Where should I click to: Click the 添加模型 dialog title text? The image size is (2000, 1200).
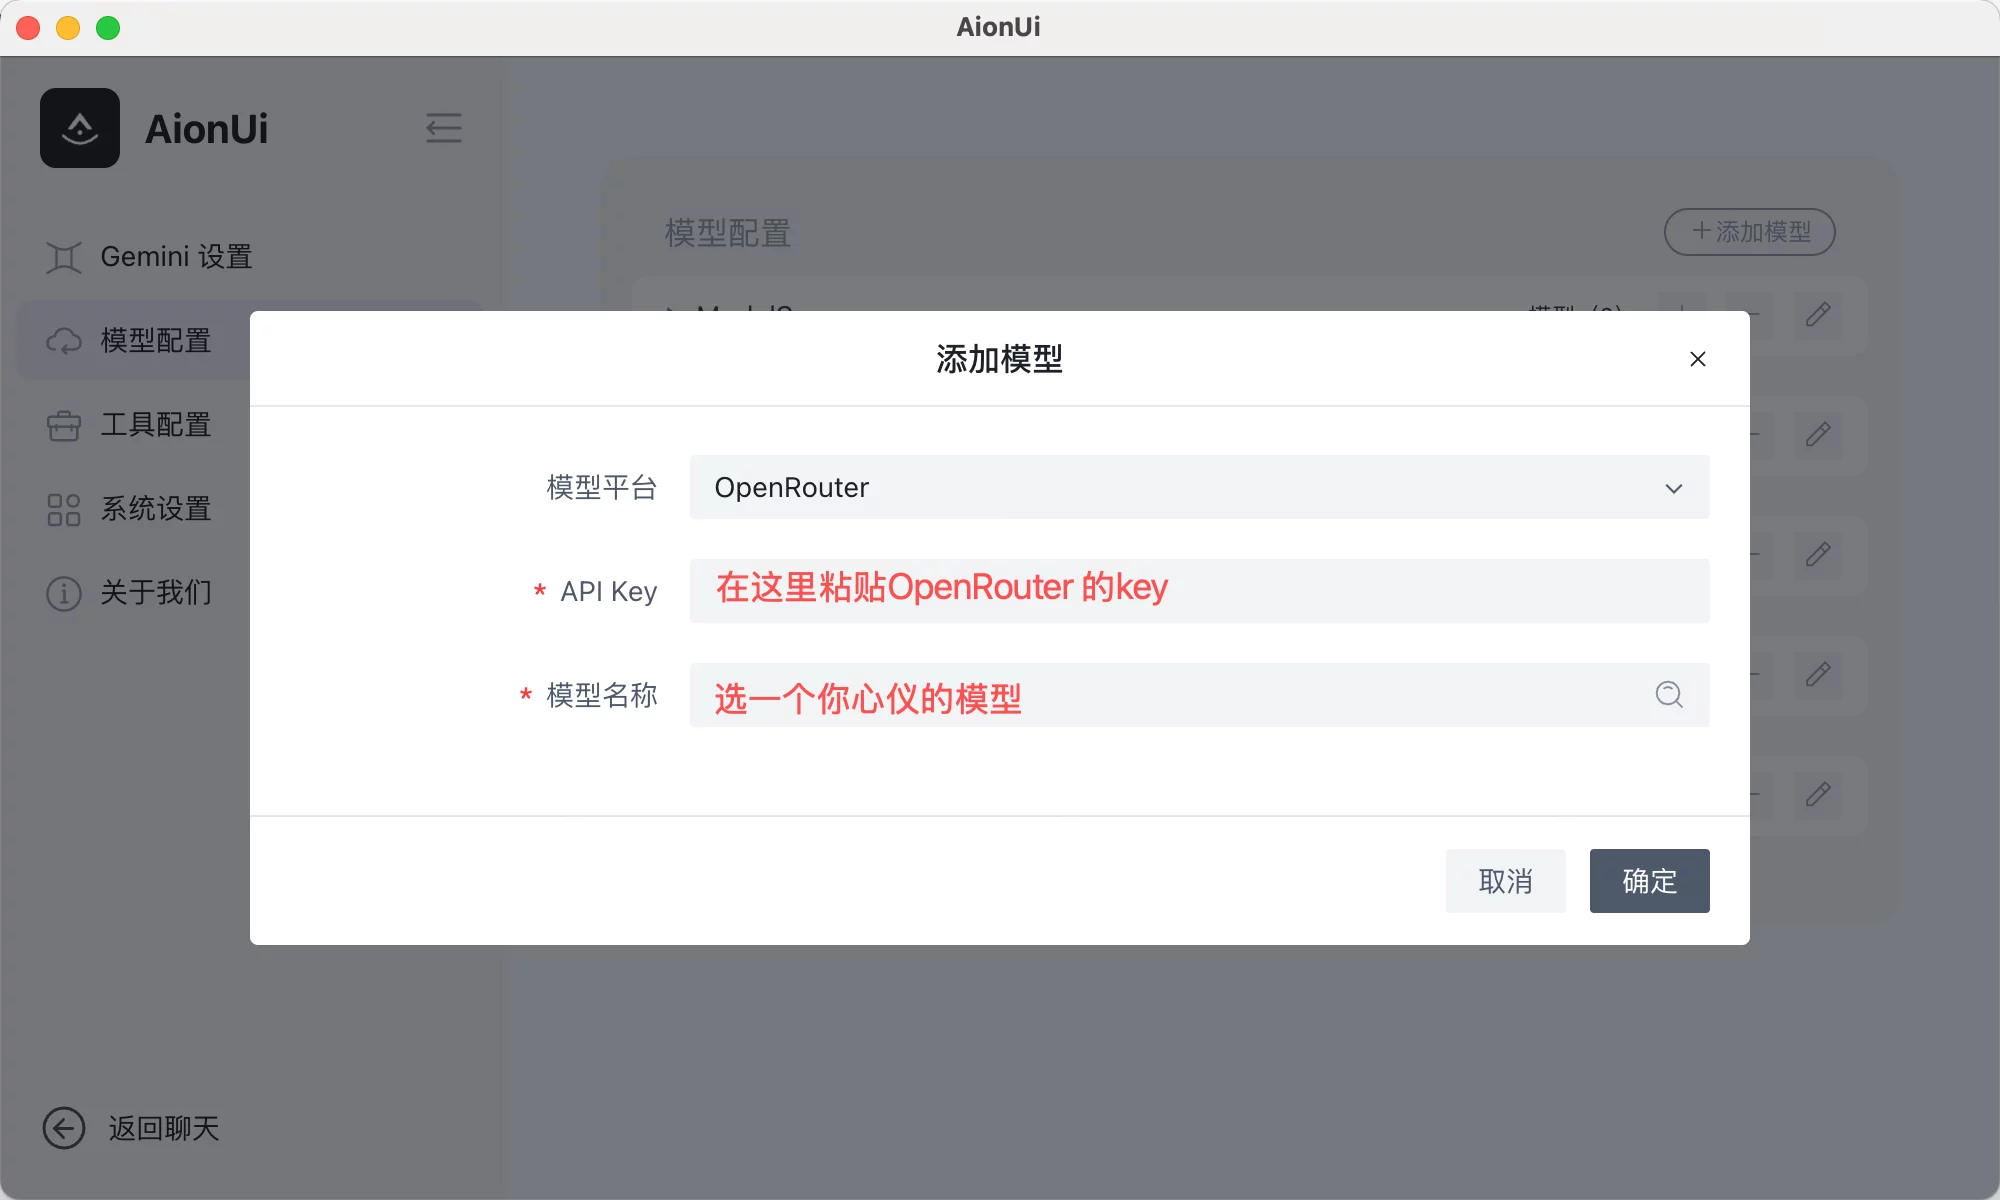(x=999, y=359)
